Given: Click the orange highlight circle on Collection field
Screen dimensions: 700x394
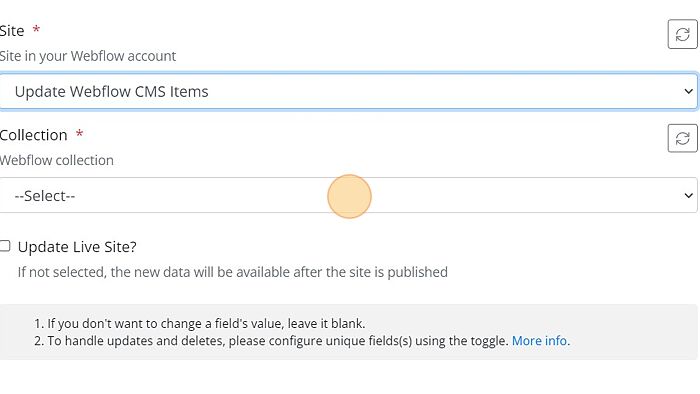Looking at the screenshot, I should coord(349,196).
